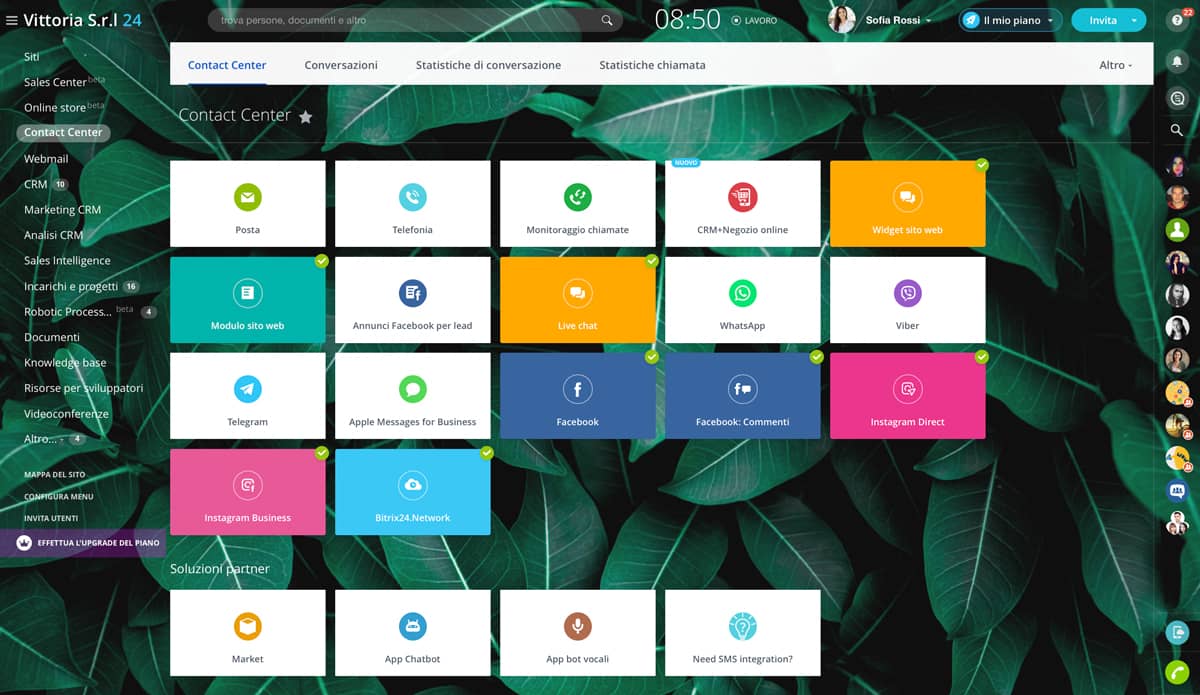
Task: Open the Live chat icon
Action: coord(577,293)
